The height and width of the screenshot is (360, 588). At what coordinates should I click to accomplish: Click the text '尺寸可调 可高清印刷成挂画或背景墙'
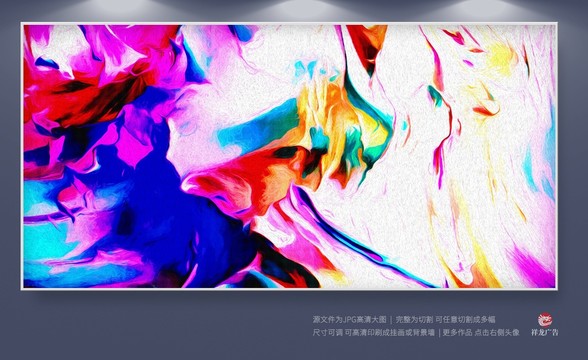pos(374,333)
